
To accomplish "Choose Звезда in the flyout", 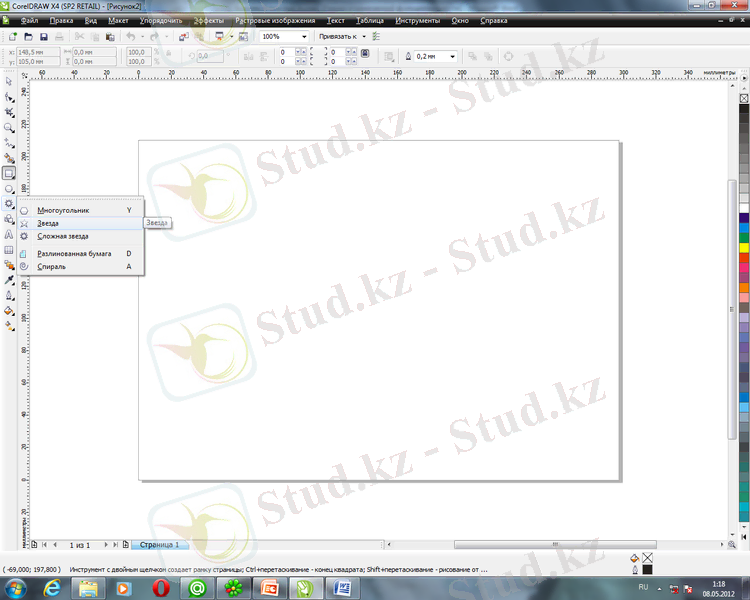I will (x=80, y=223).
